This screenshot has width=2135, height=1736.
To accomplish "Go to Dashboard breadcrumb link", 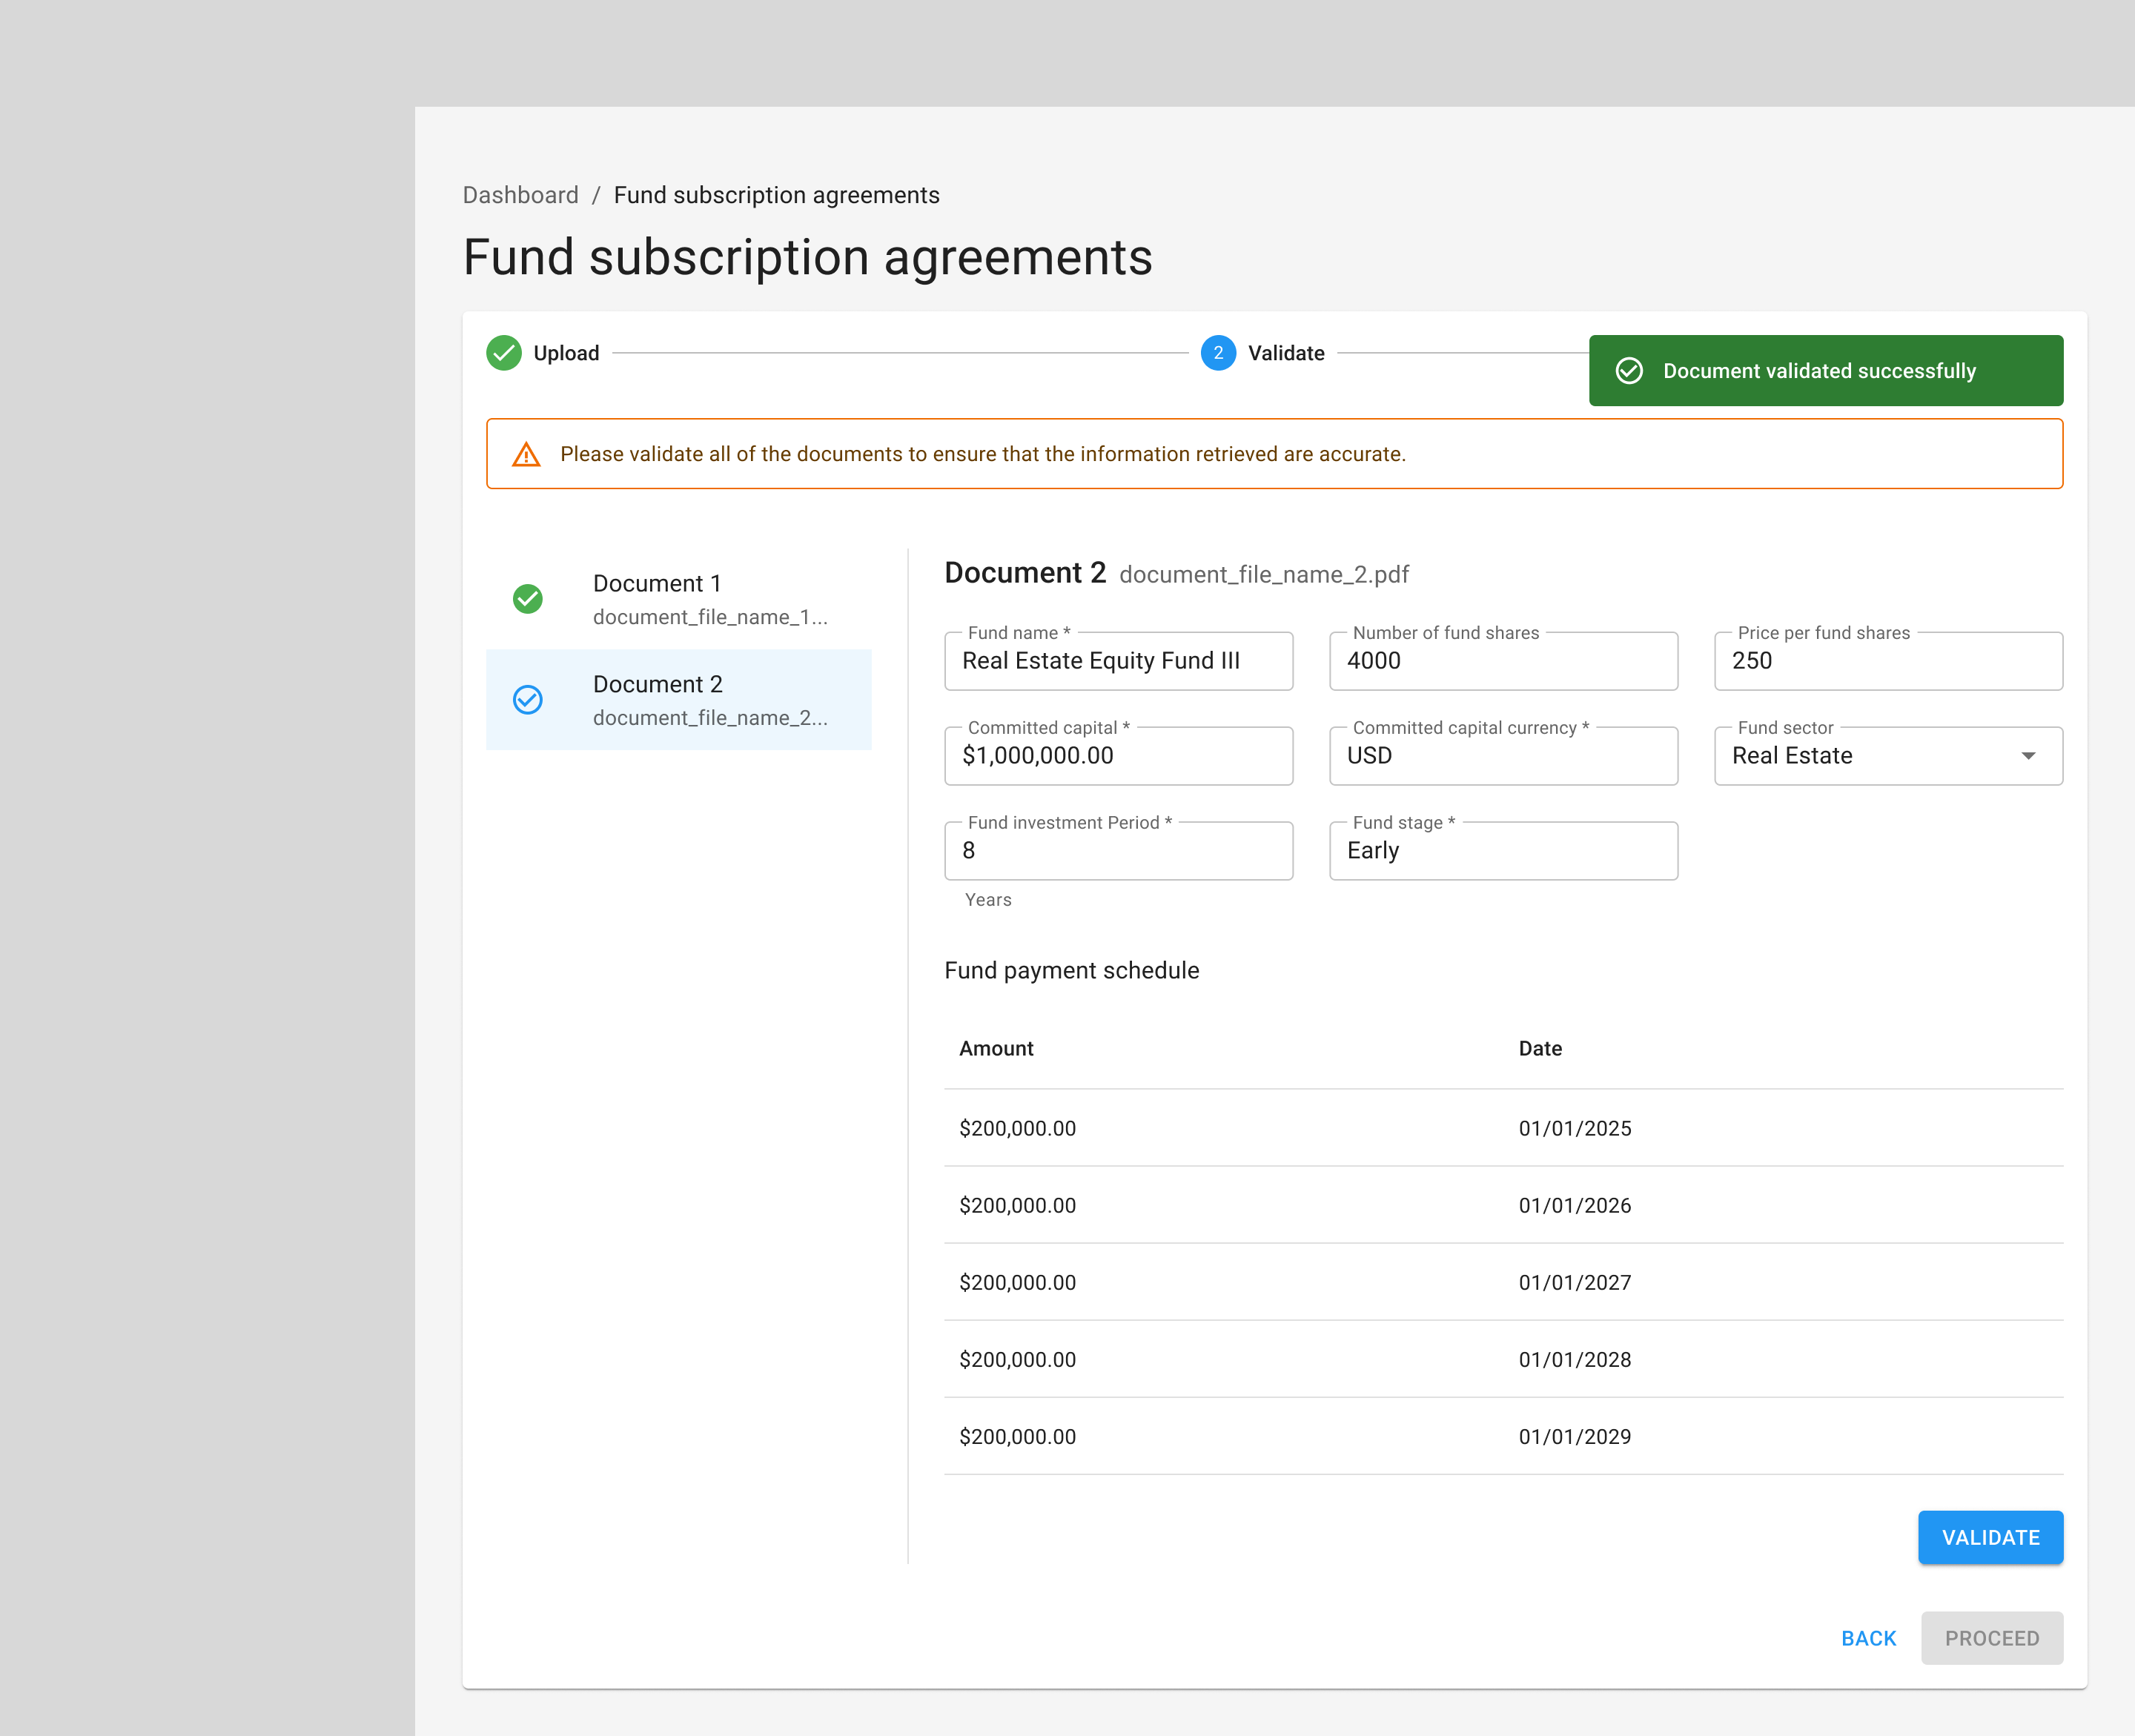I will (x=520, y=195).
